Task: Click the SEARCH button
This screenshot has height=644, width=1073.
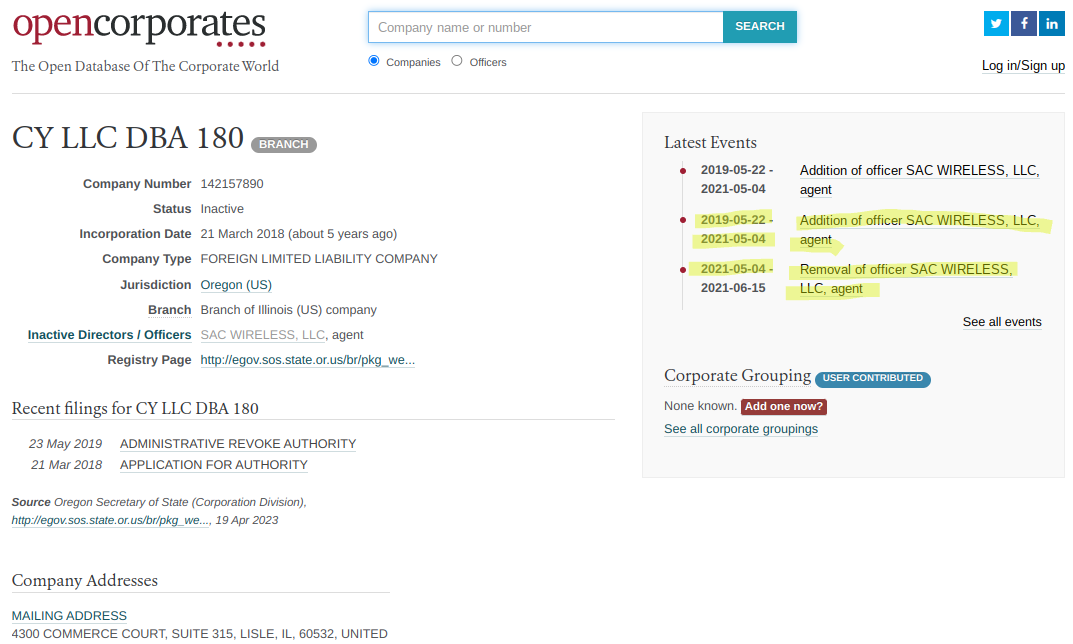Action: pos(760,27)
